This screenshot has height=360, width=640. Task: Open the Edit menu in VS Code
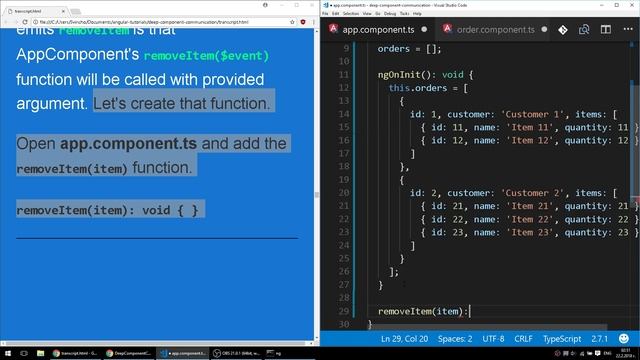[336, 13]
